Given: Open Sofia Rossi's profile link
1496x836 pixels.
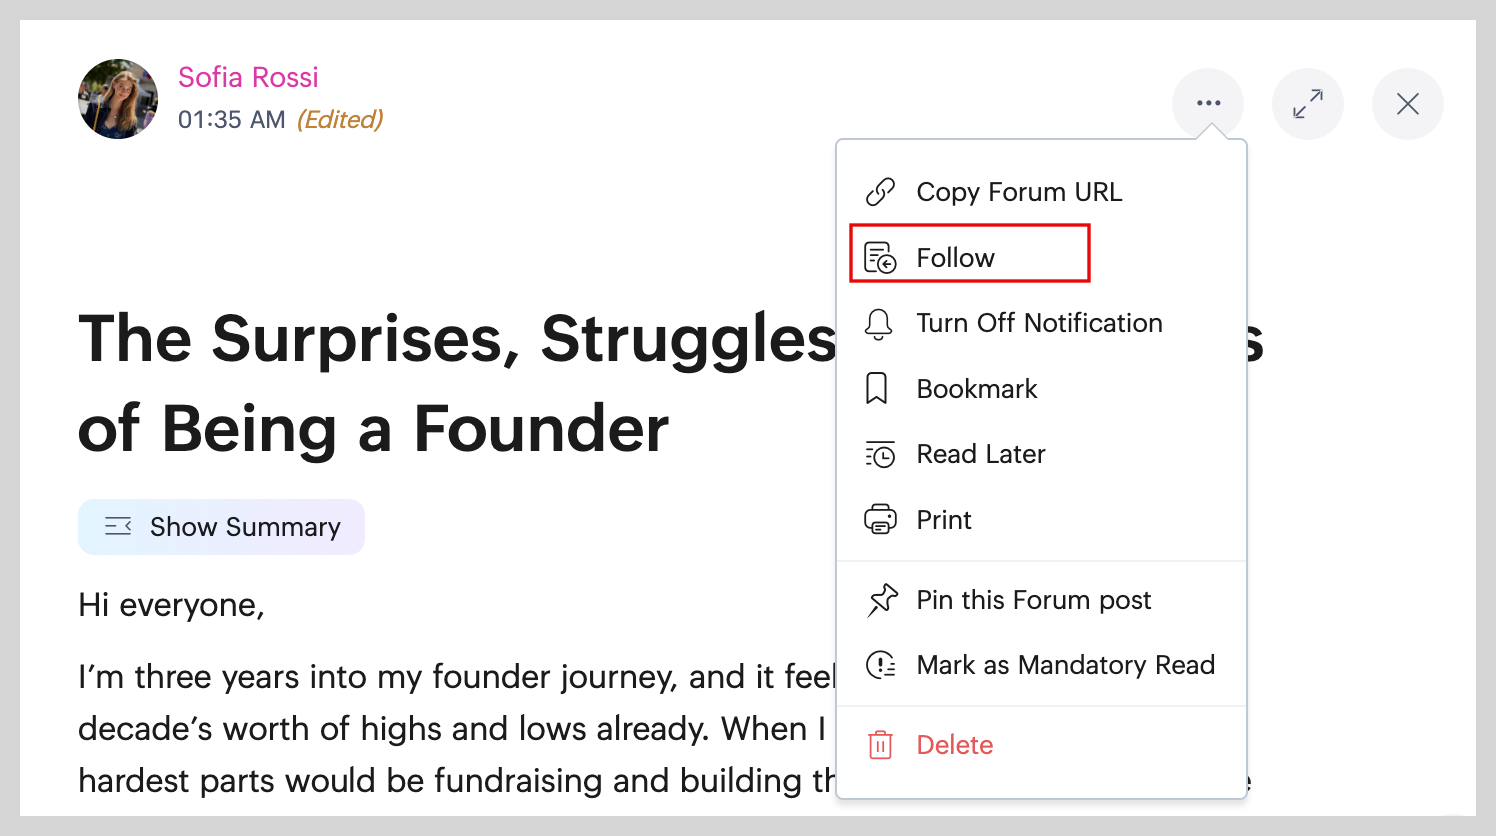Looking at the screenshot, I should coord(248,77).
